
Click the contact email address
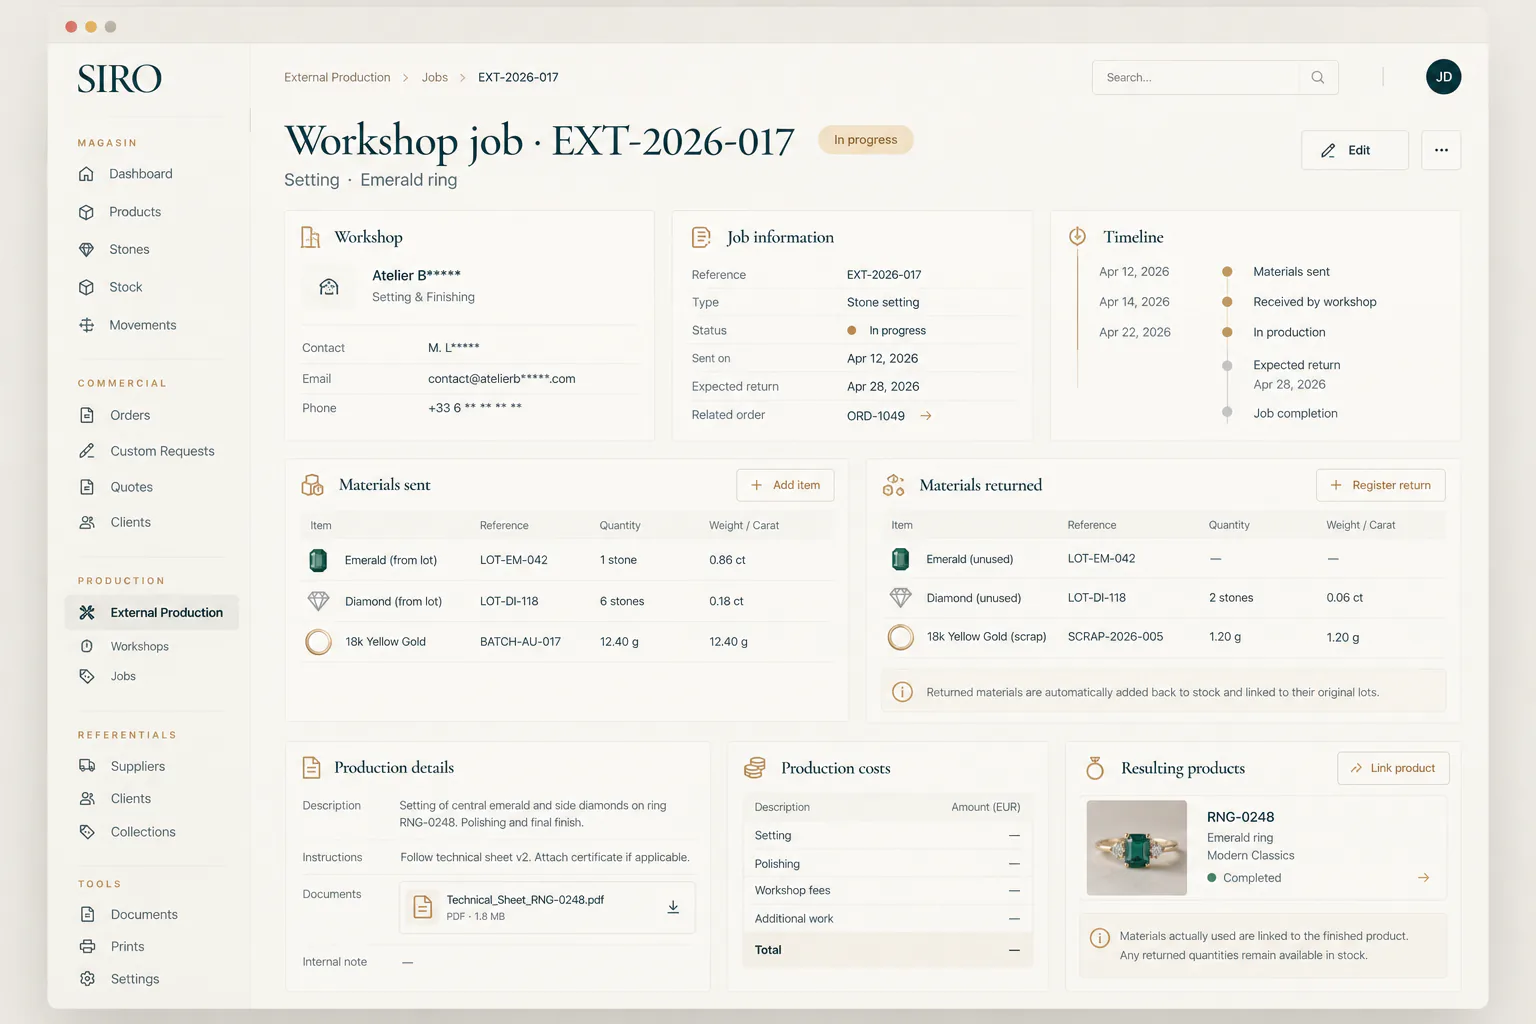point(502,379)
